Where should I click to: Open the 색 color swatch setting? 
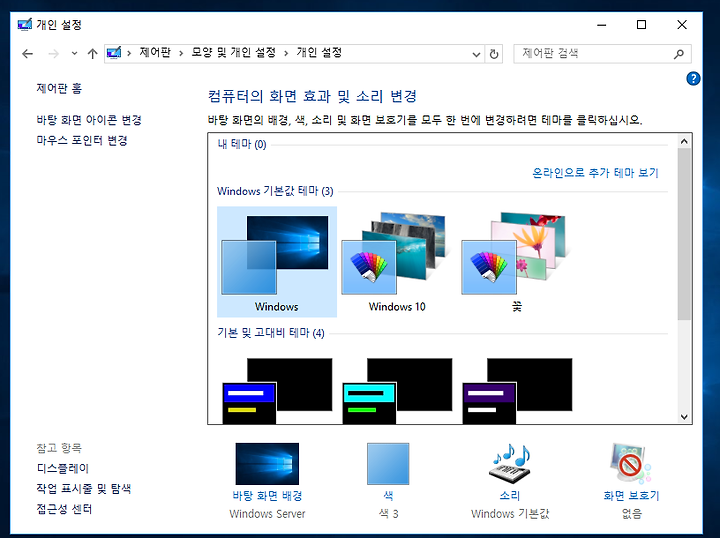[388, 464]
